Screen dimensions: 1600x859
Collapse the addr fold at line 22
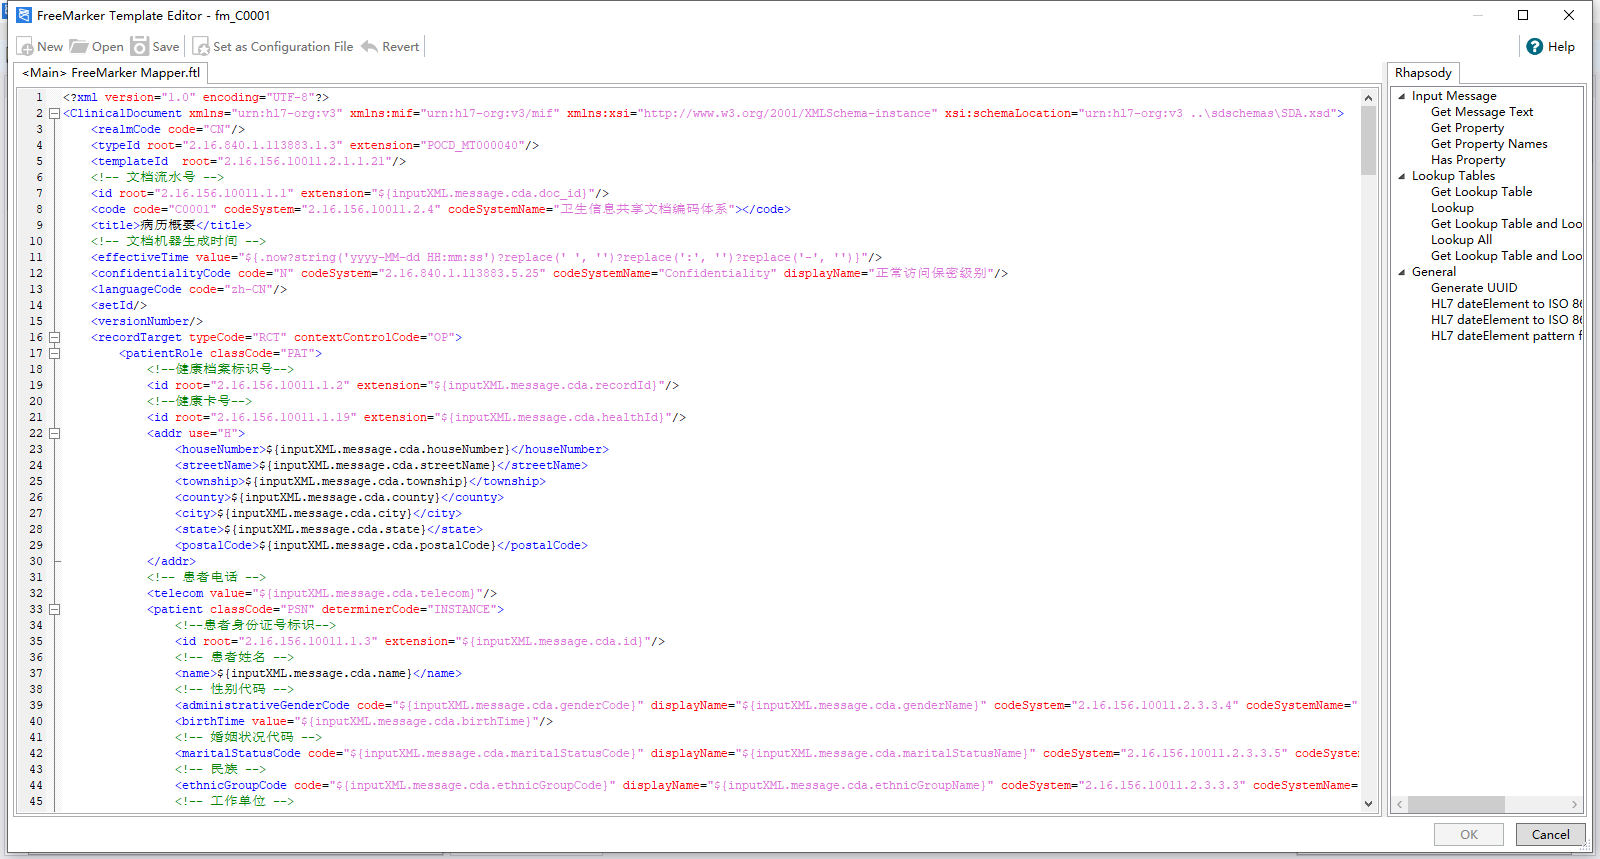point(55,433)
